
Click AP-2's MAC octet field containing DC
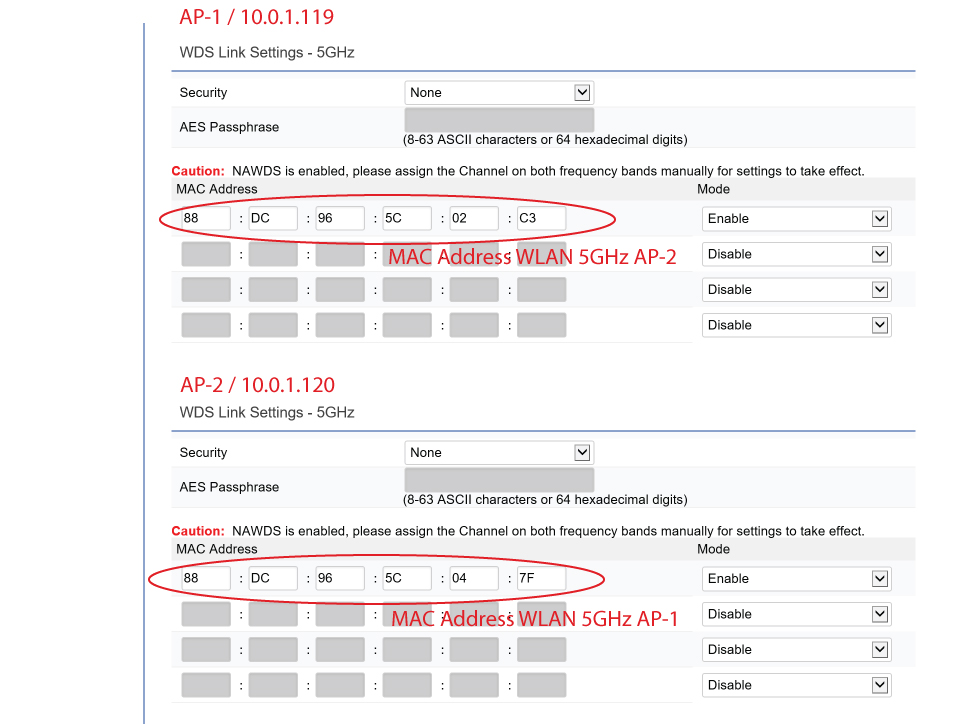click(x=273, y=578)
